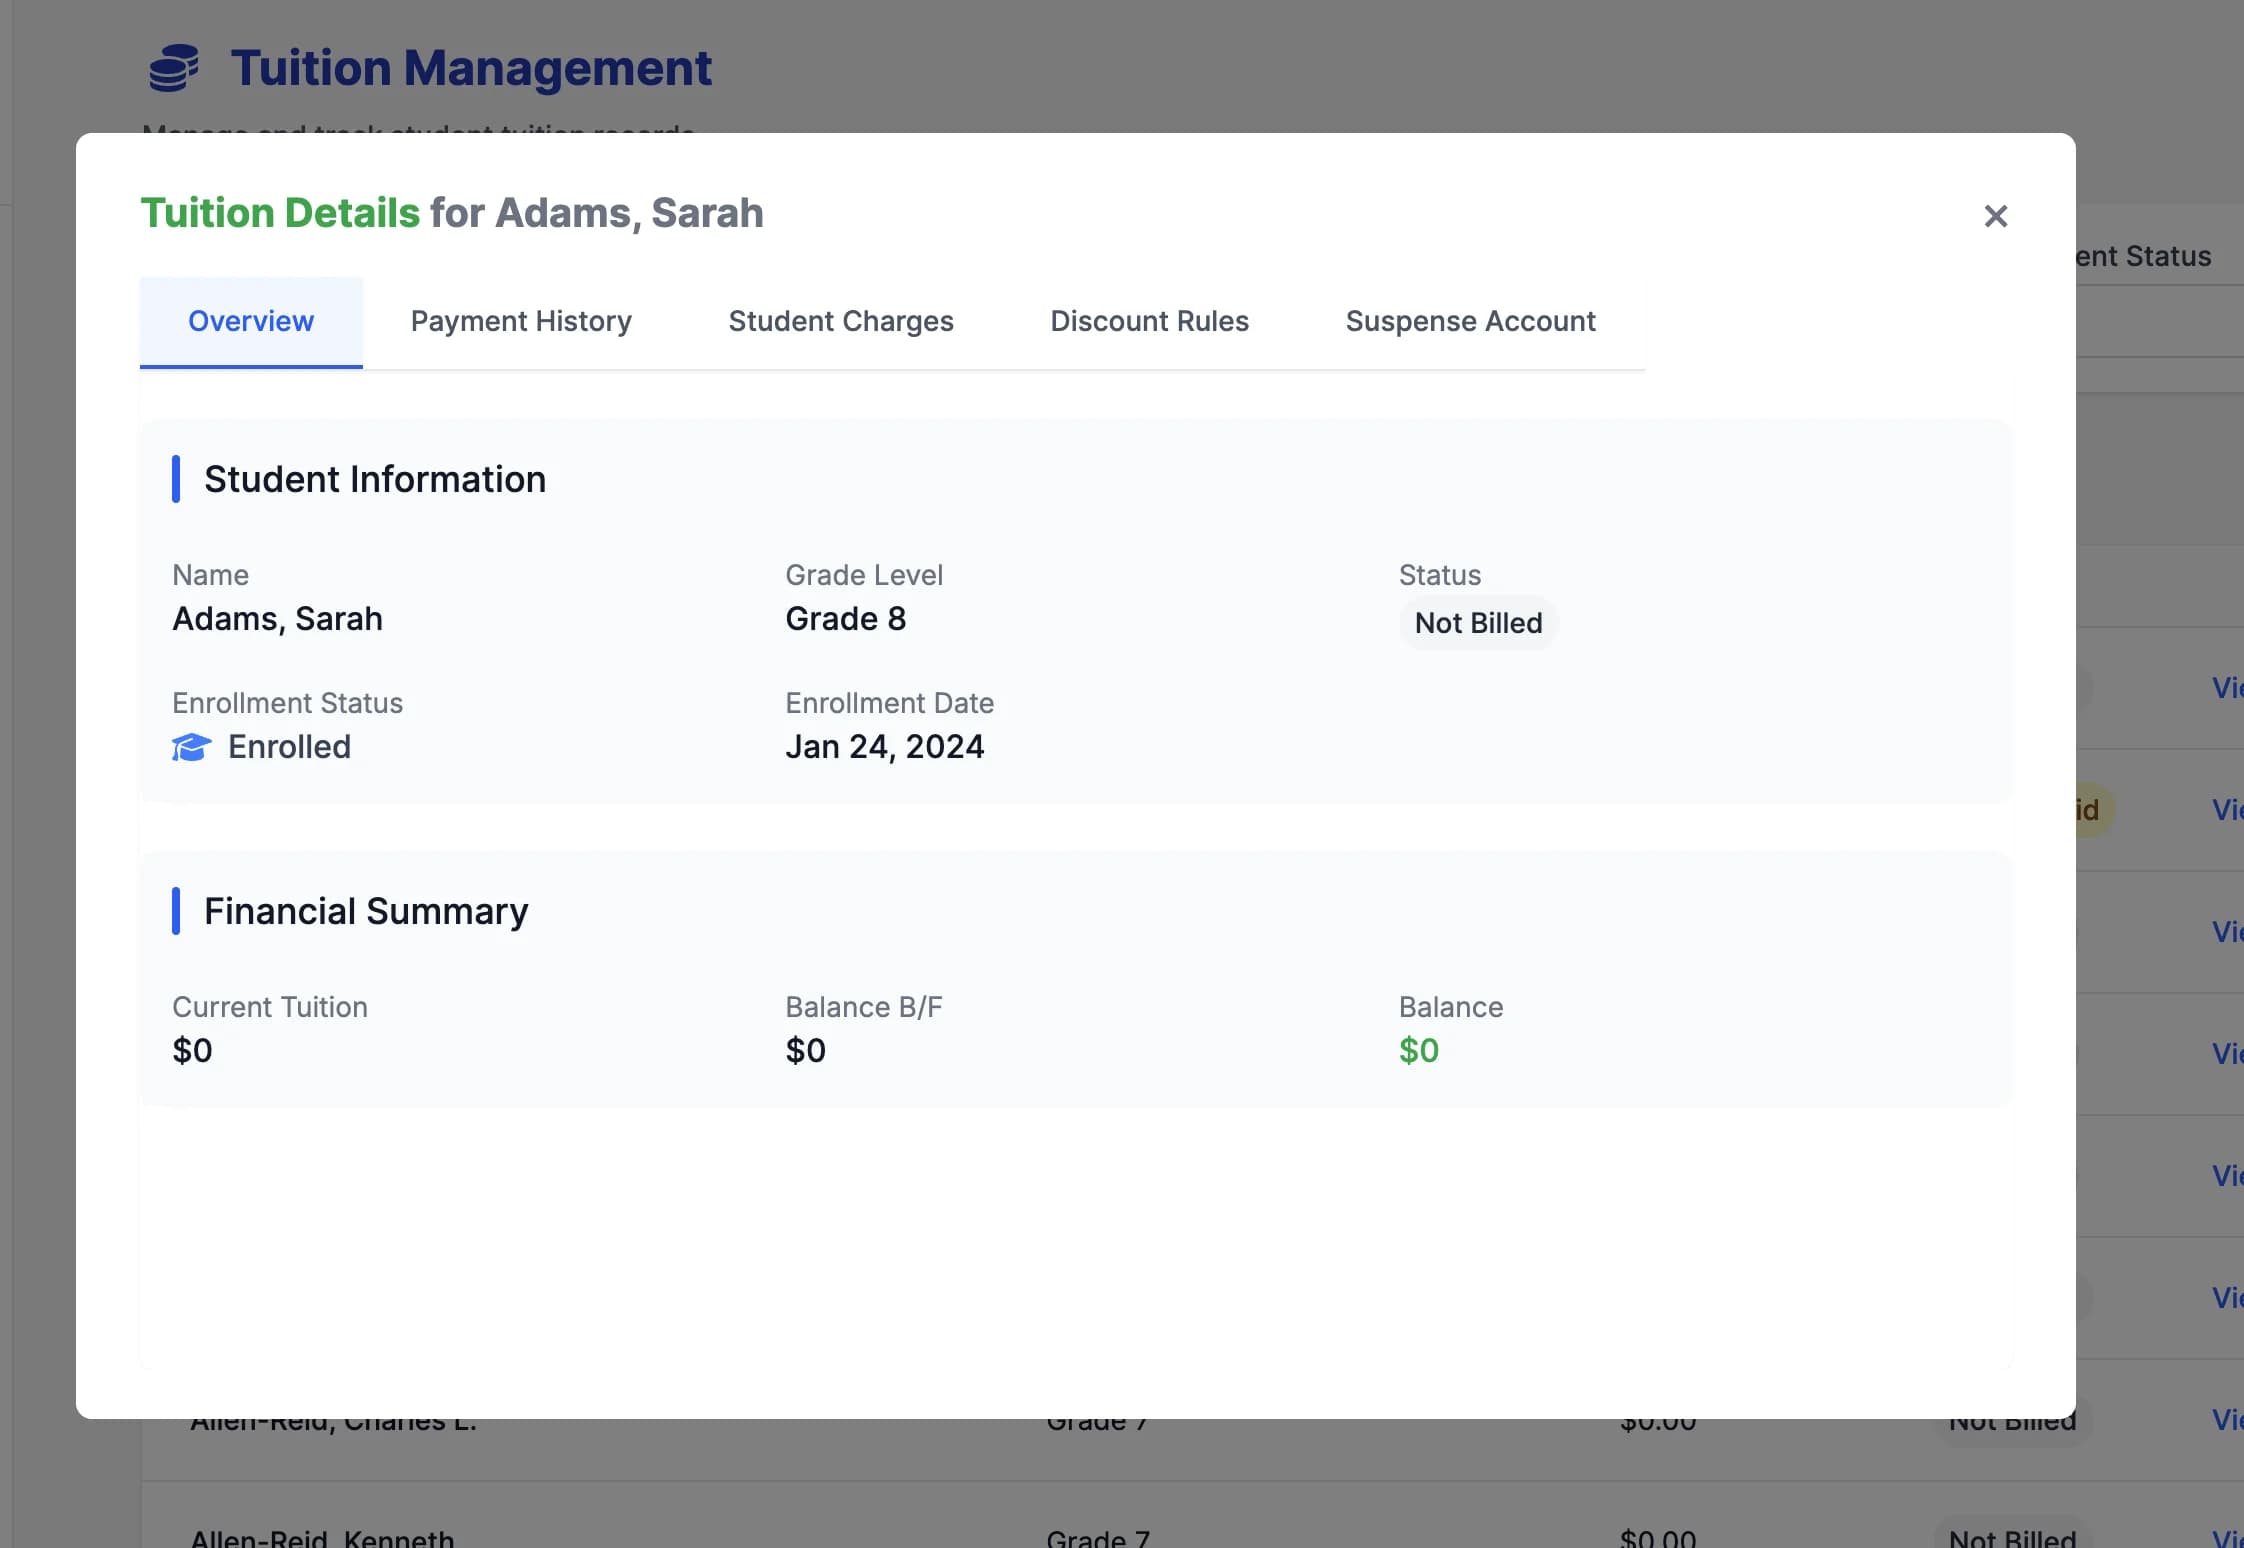Close the Tuition Details dialog
The height and width of the screenshot is (1548, 2244).
coord(1995,216)
